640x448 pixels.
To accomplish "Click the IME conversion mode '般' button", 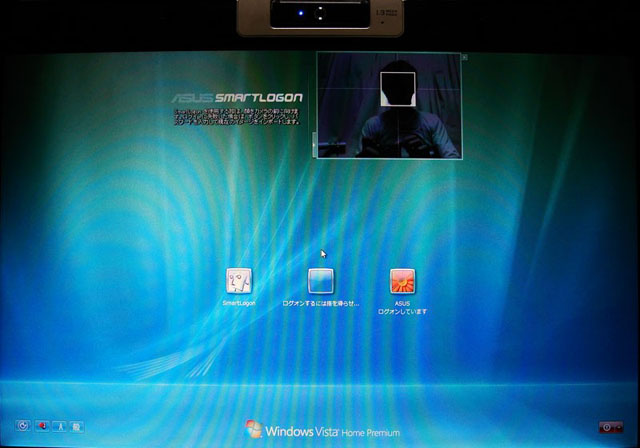I will (76, 427).
